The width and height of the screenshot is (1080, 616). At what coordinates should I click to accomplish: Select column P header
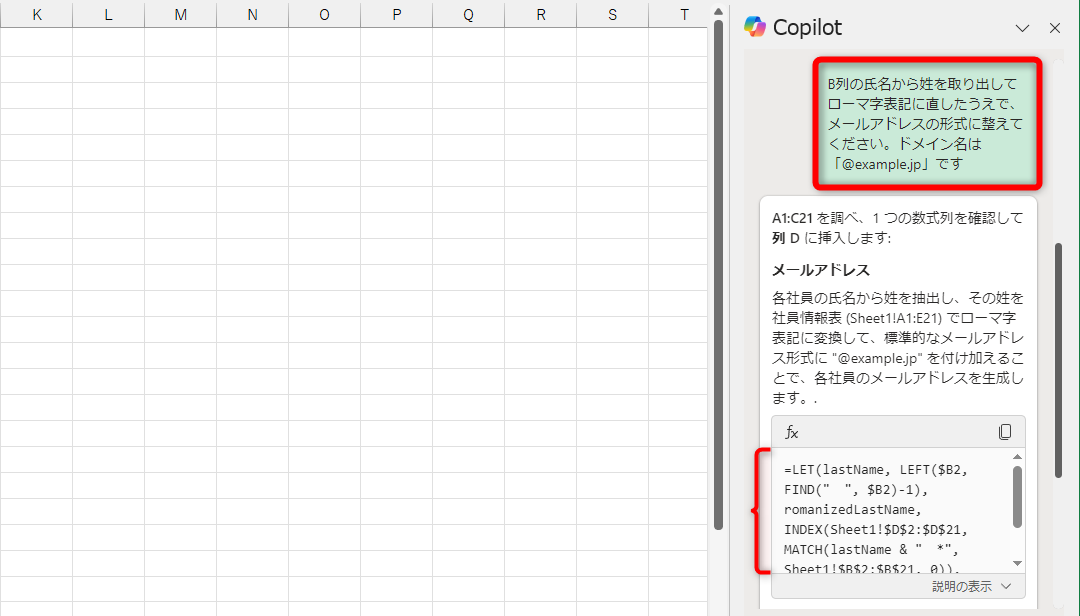tap(397, 14)
